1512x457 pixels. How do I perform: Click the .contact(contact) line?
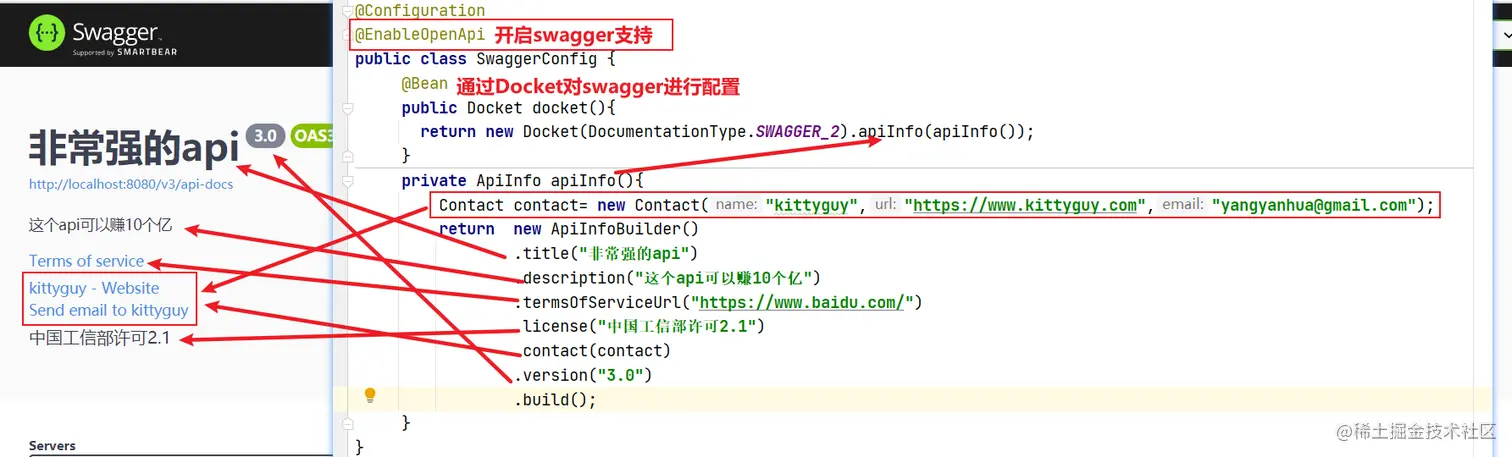click(x=592, y=351)
